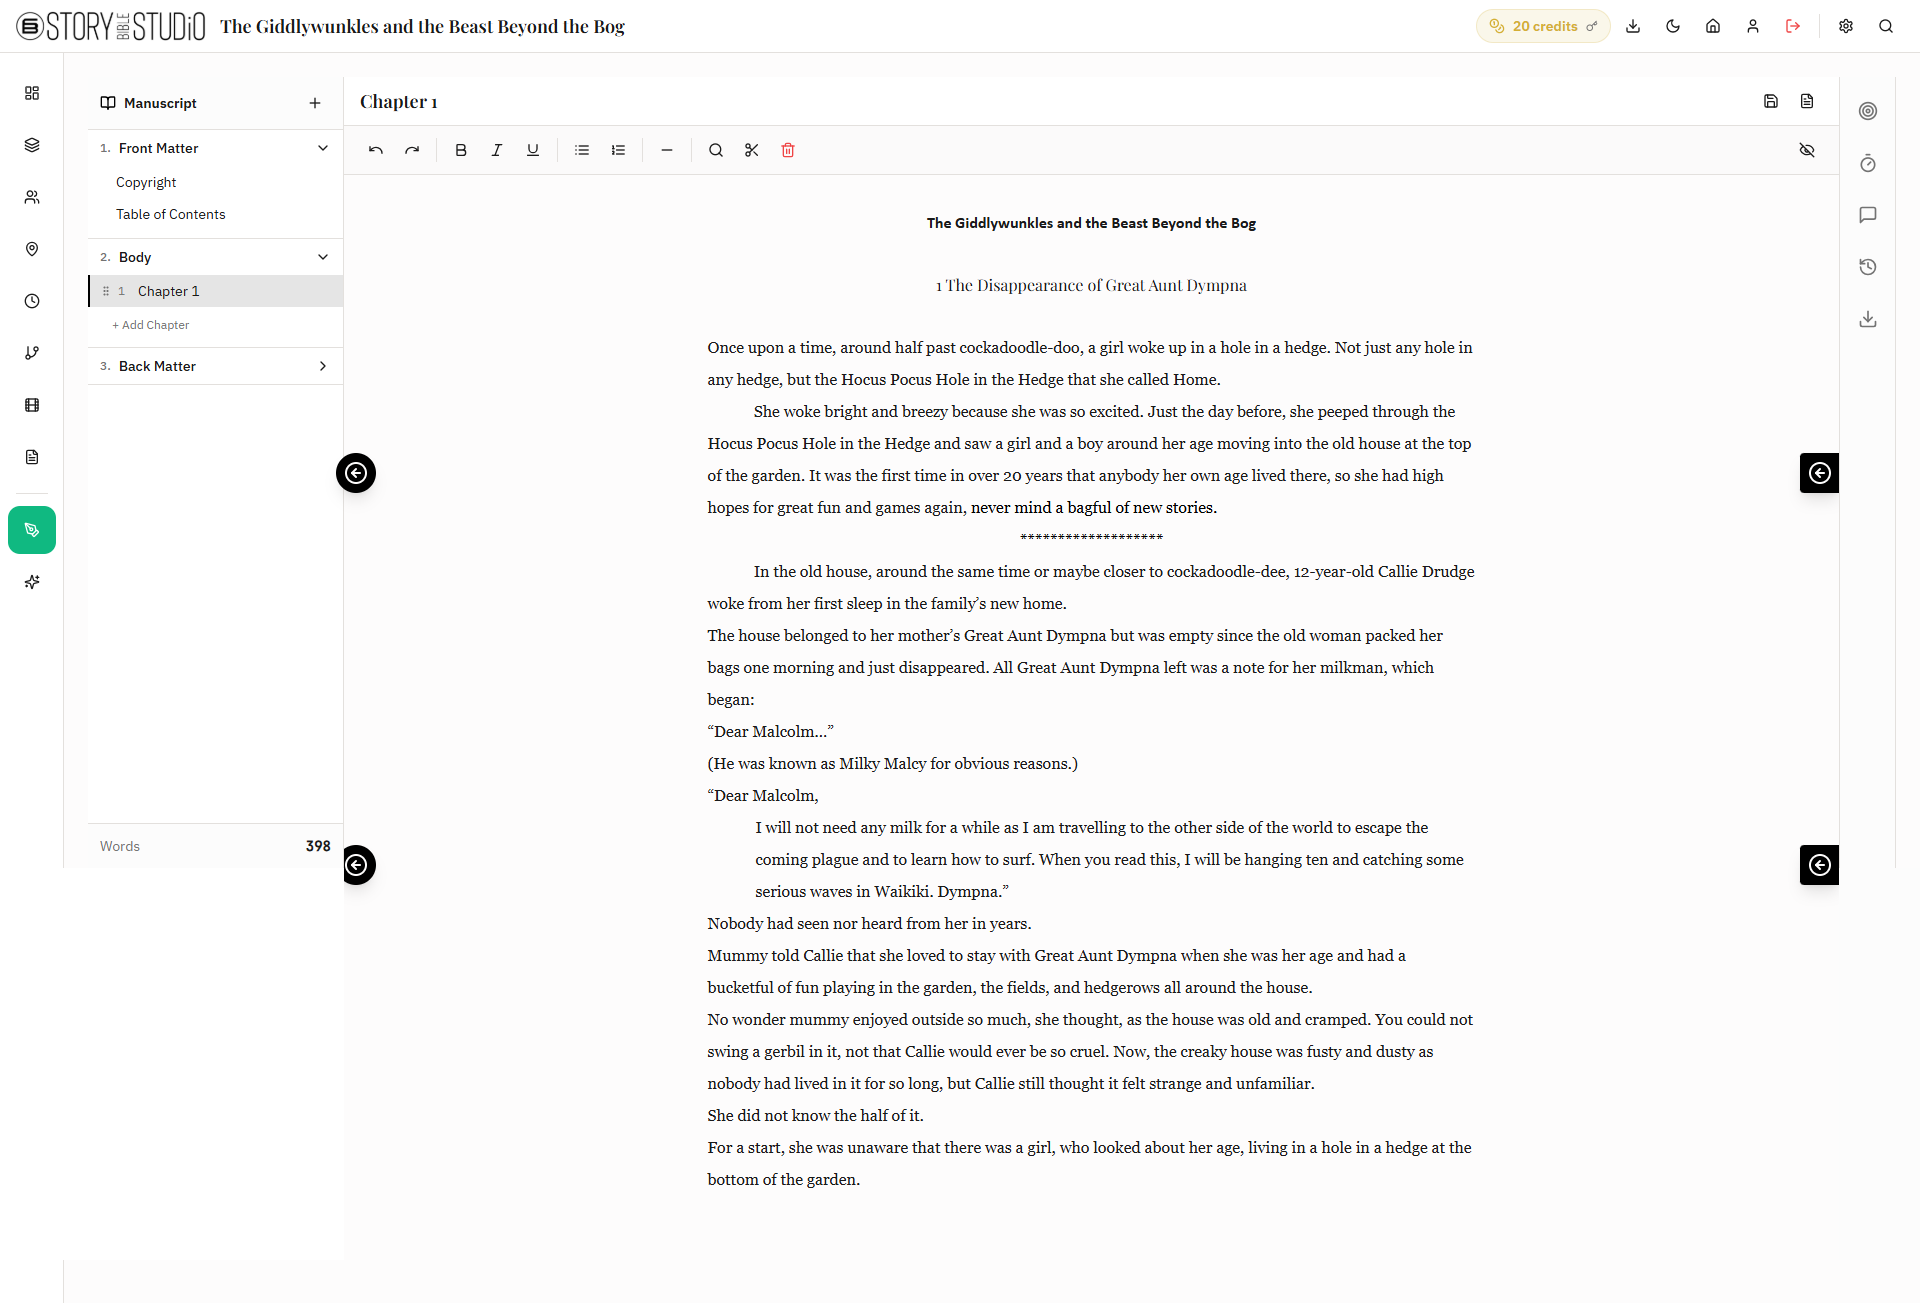Viewport: 1920px width, 1303px height.
Task: Click lower right square back-arrow button
Action: (x=1819, y=865)
